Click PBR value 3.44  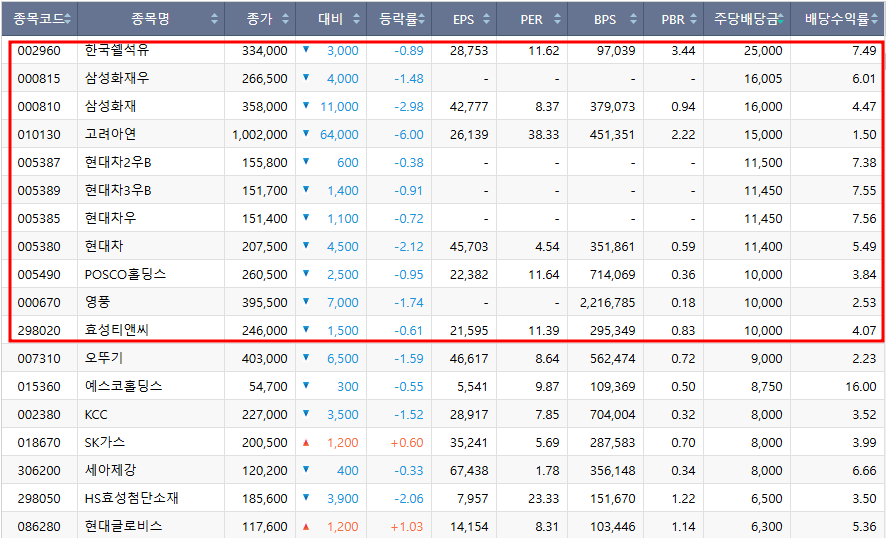click(x=683, y=50)
